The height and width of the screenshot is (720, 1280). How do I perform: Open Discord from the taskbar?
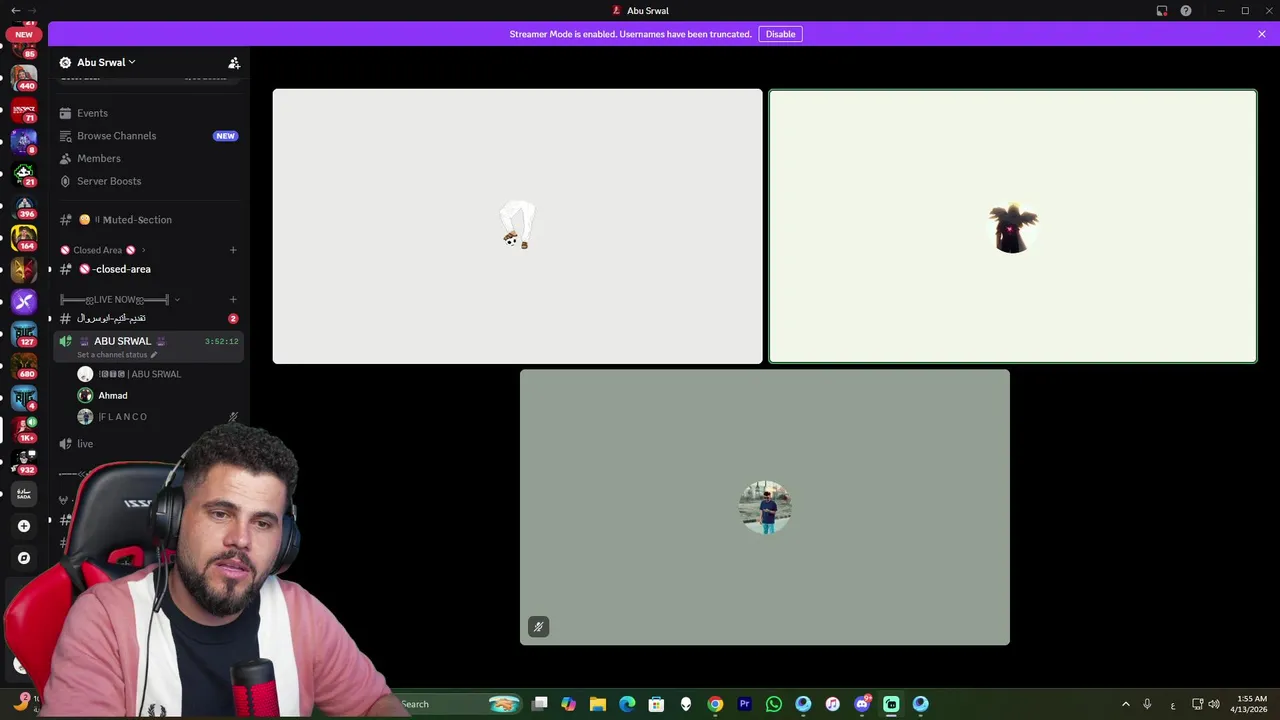[862, 704]
